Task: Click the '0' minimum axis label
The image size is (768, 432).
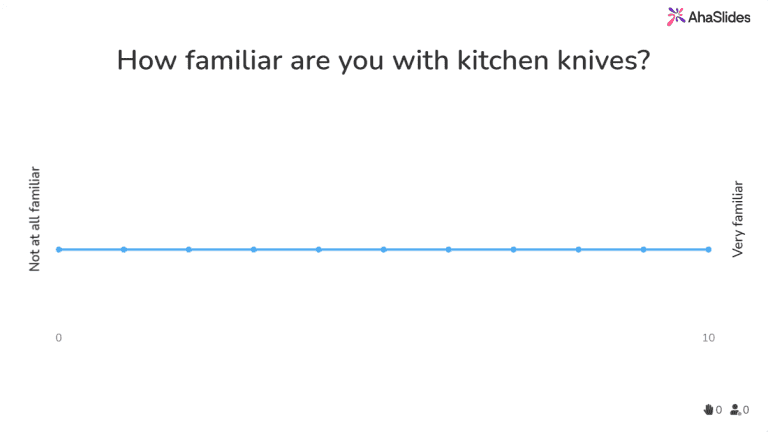Action: click(59, 338)
